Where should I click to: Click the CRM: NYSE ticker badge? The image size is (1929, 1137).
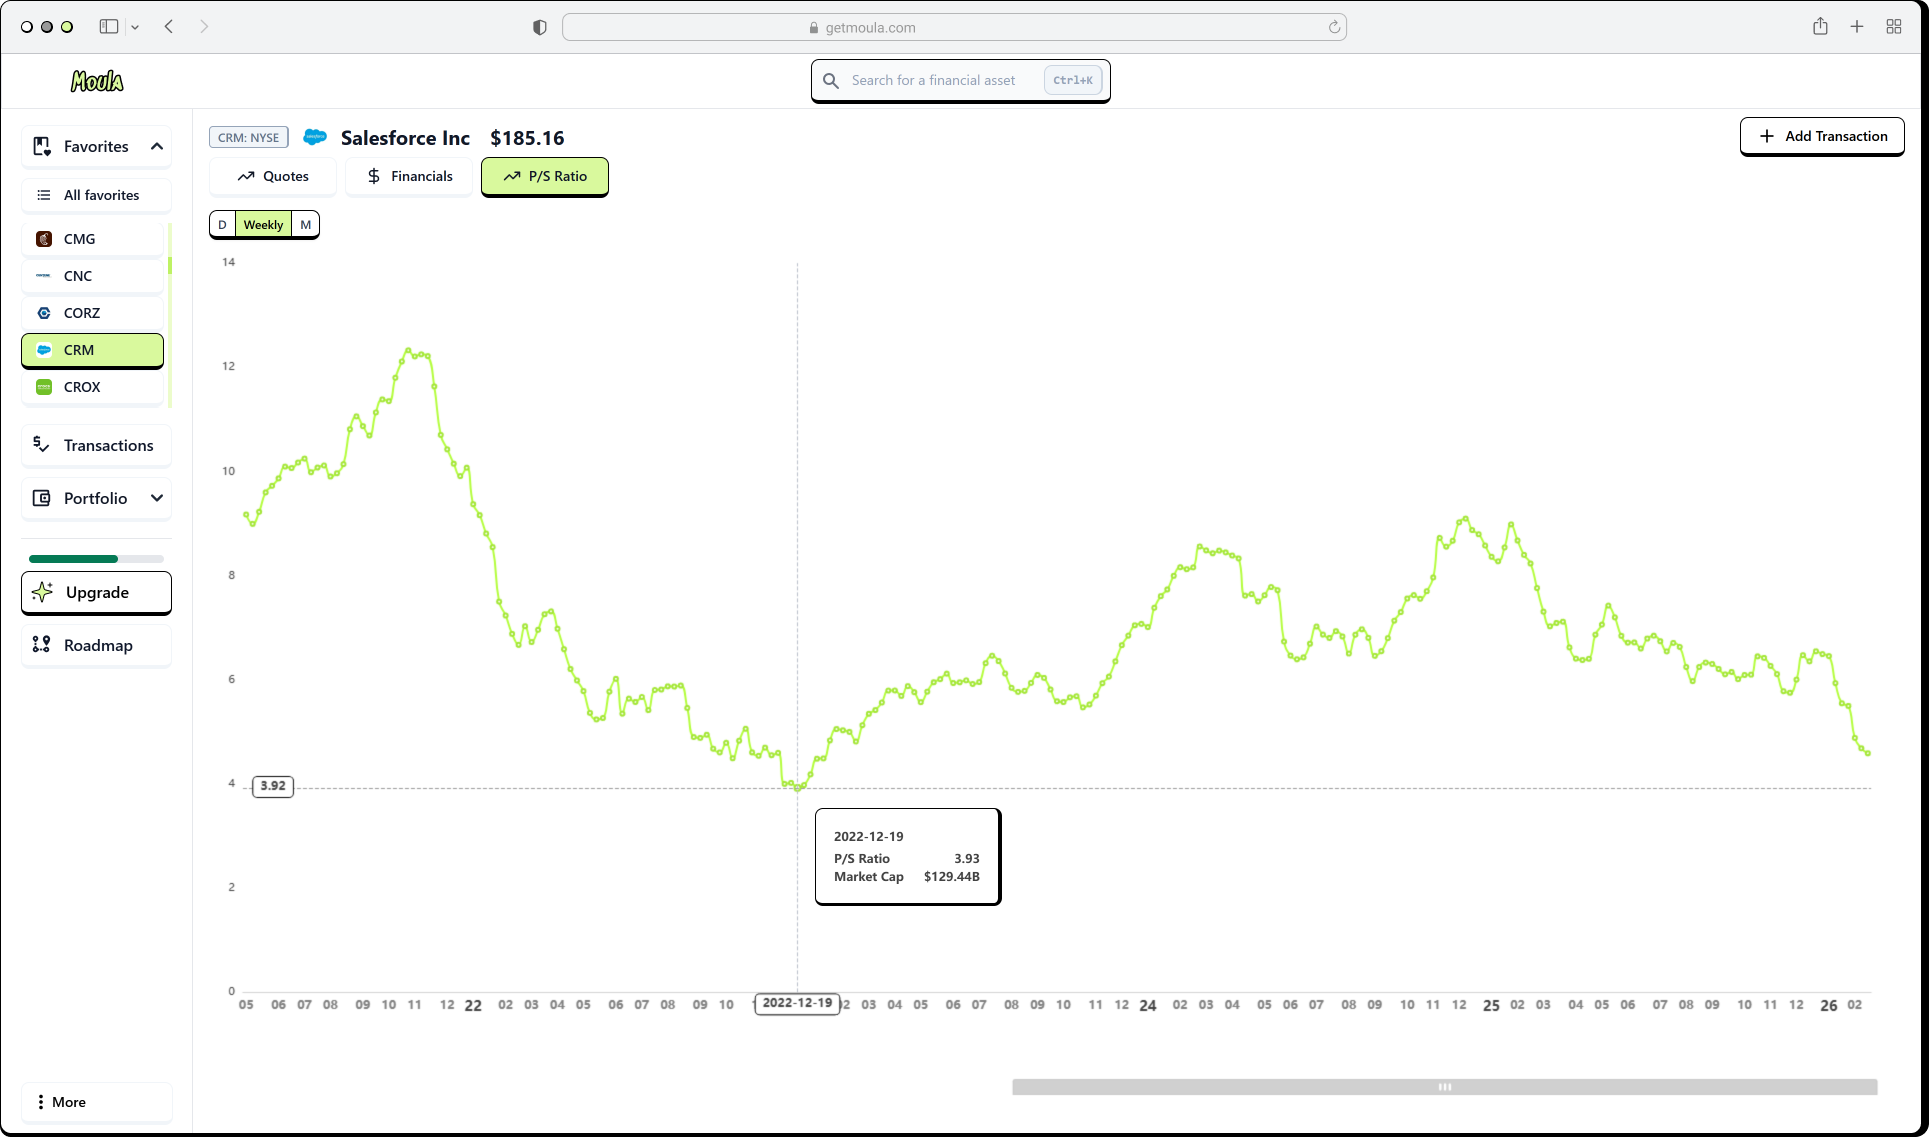[x=249, y=138]
